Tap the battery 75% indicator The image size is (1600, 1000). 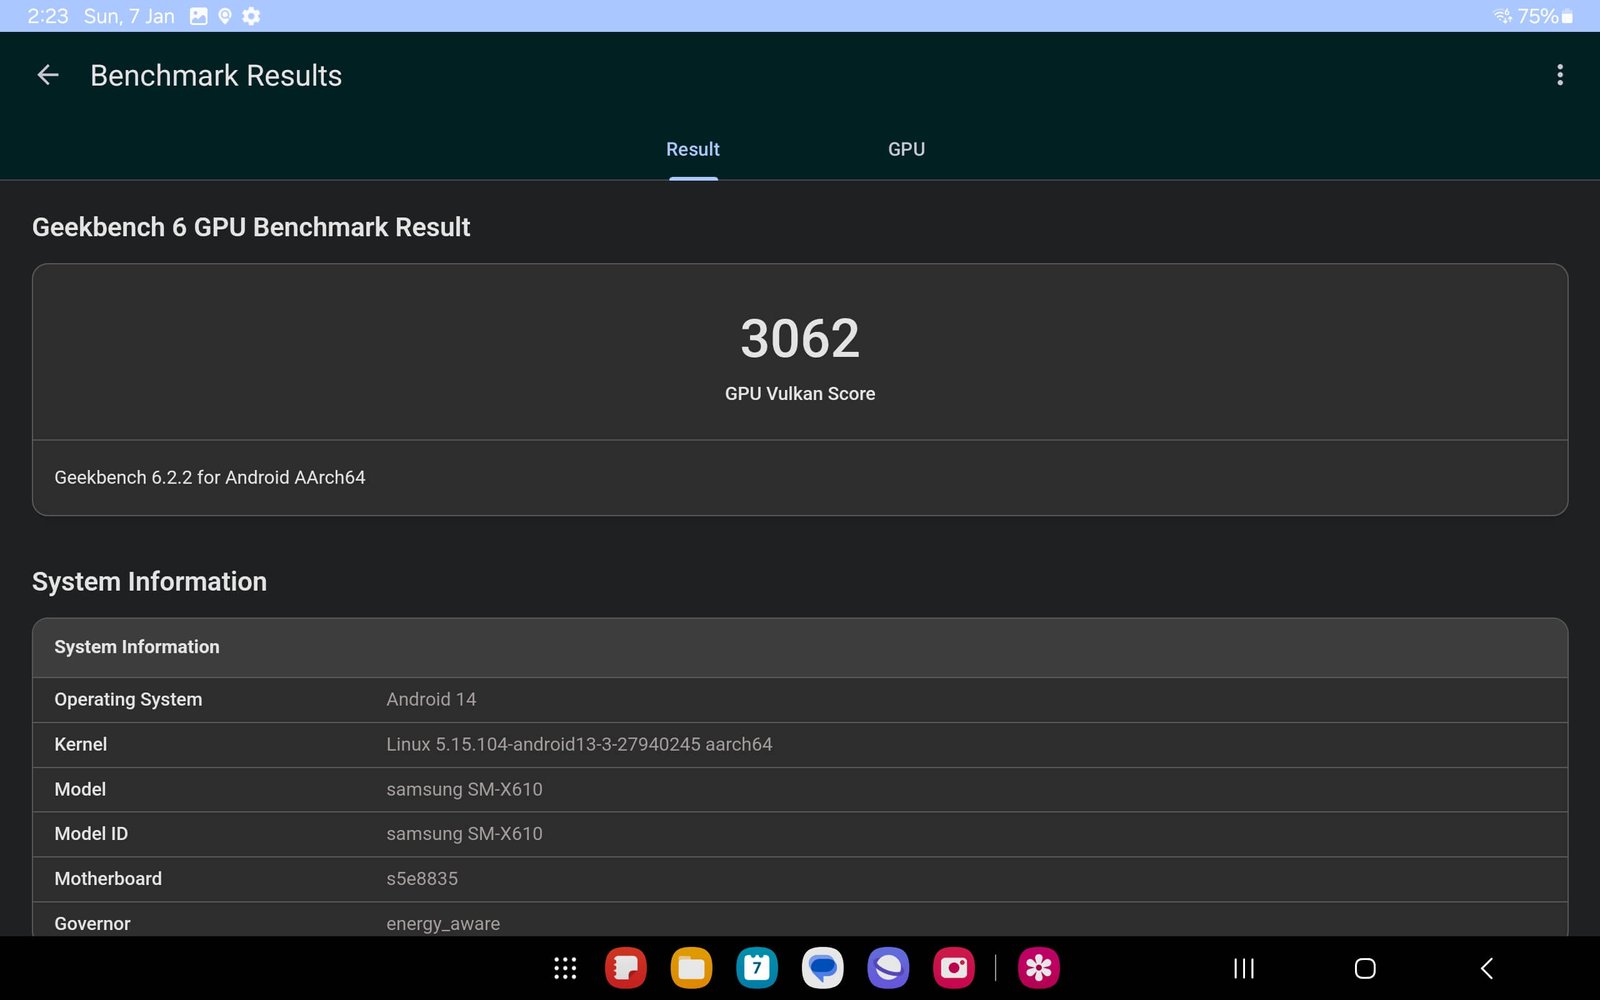click(1545, 16)
